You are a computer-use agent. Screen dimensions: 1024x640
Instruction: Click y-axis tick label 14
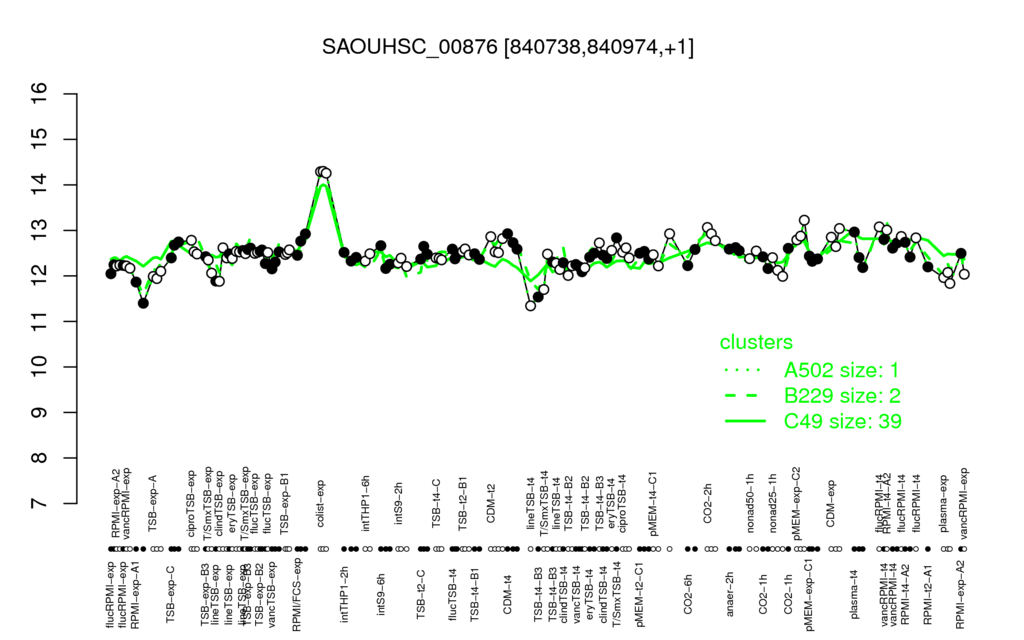tap(40, 185)
